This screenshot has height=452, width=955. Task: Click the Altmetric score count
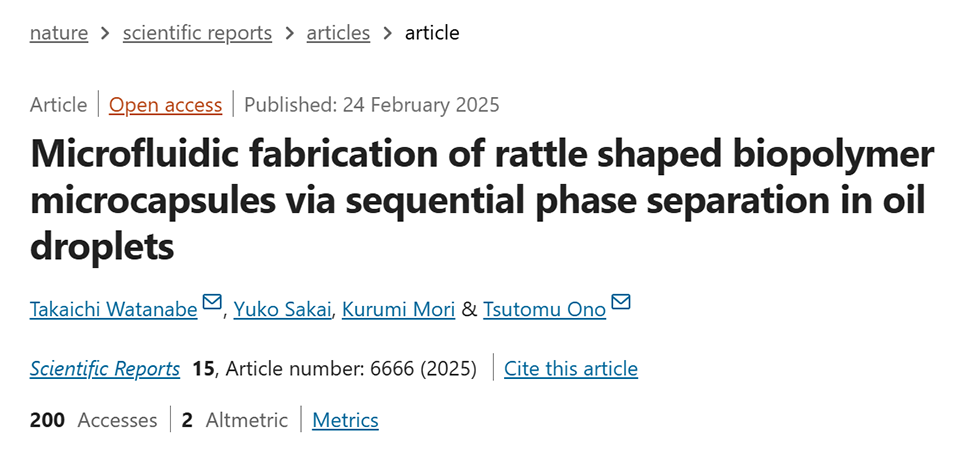click(x=187, y=420)
